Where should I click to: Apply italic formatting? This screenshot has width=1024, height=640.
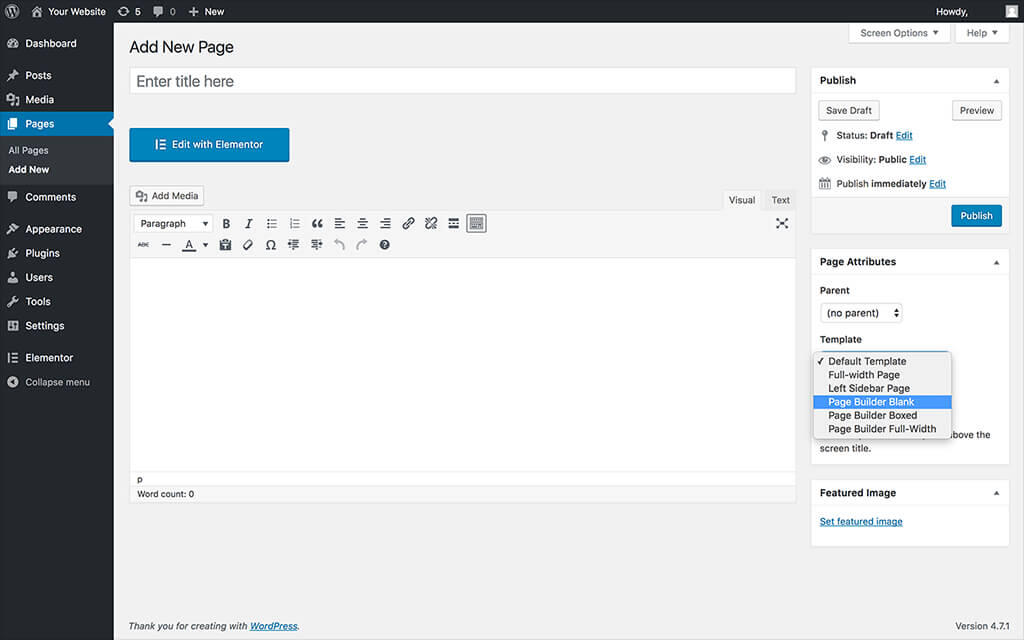pyautogui.click(x=248, y=223)
